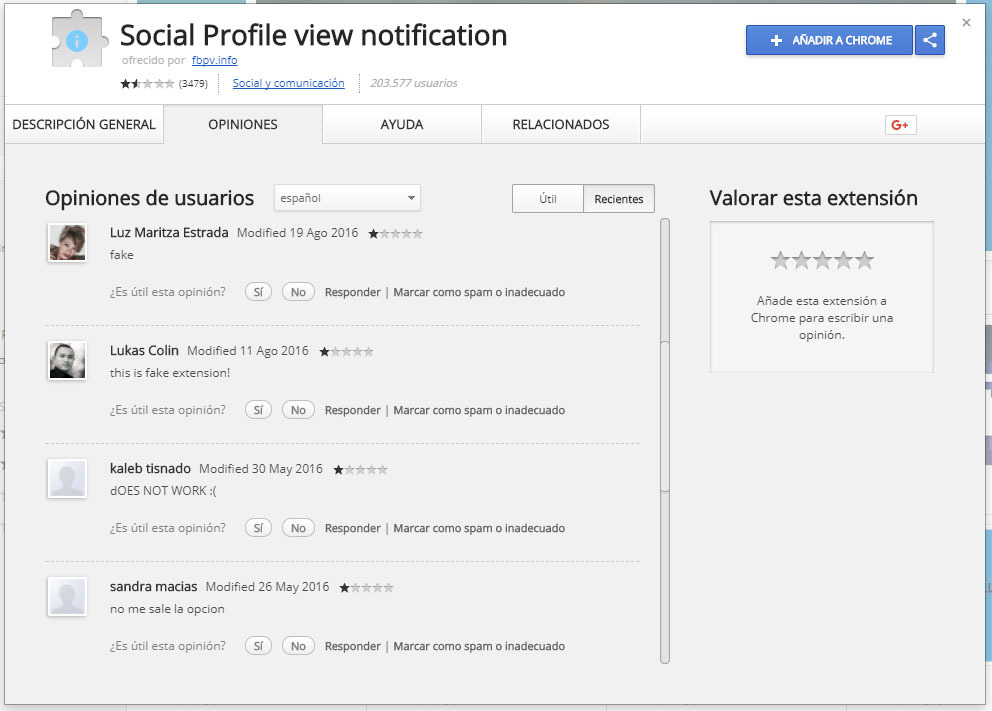Click Responder on sandra macias's review
The width and height of the screenshot is (992, 711).
point(352,645)
